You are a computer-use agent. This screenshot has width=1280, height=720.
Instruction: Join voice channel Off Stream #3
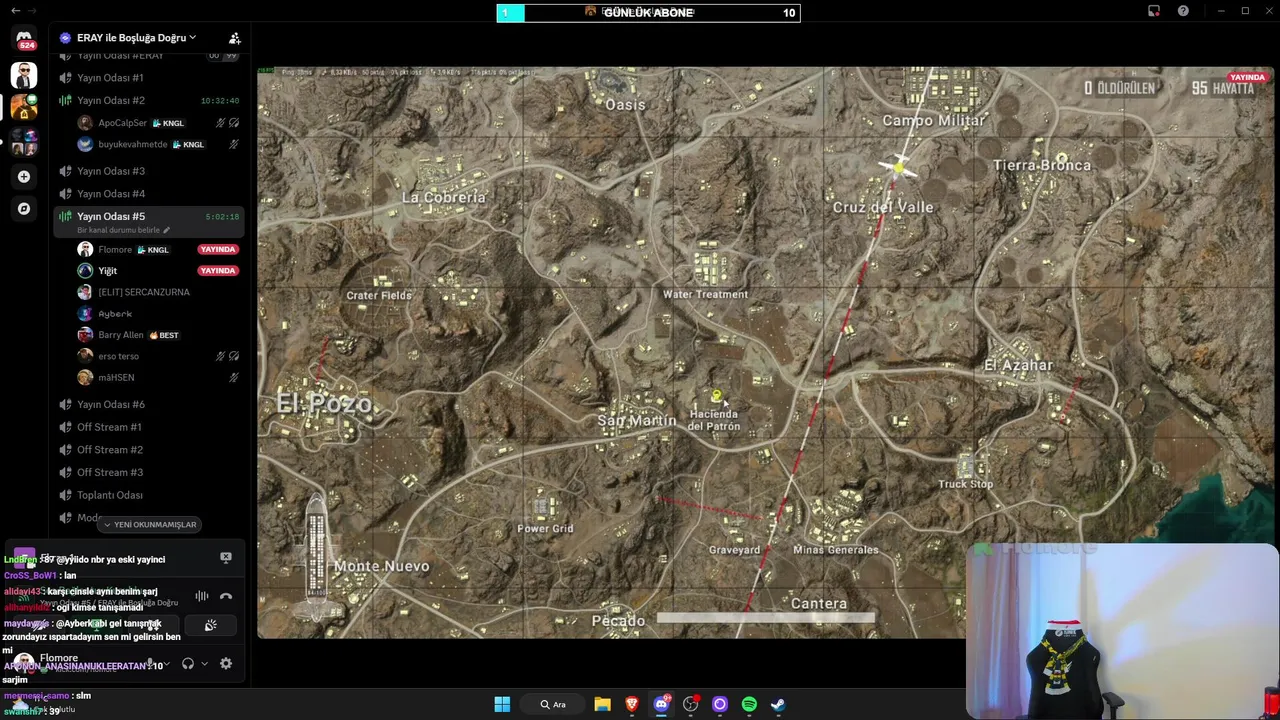149,472
